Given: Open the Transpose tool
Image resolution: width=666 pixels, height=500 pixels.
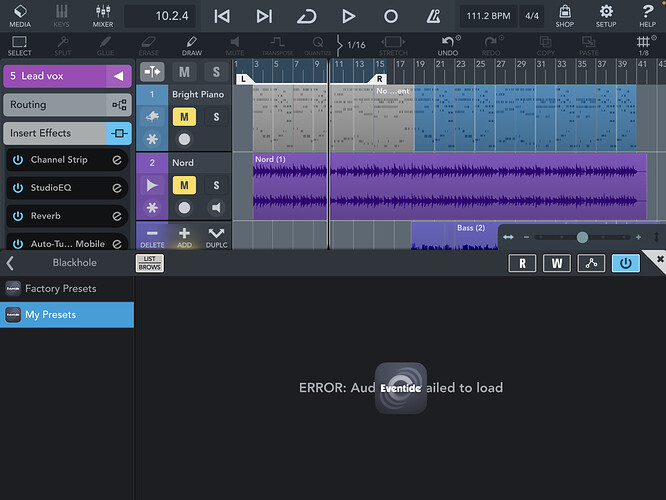Looking at the screenshot, I should pyautogui.click(x=277, y=45).
